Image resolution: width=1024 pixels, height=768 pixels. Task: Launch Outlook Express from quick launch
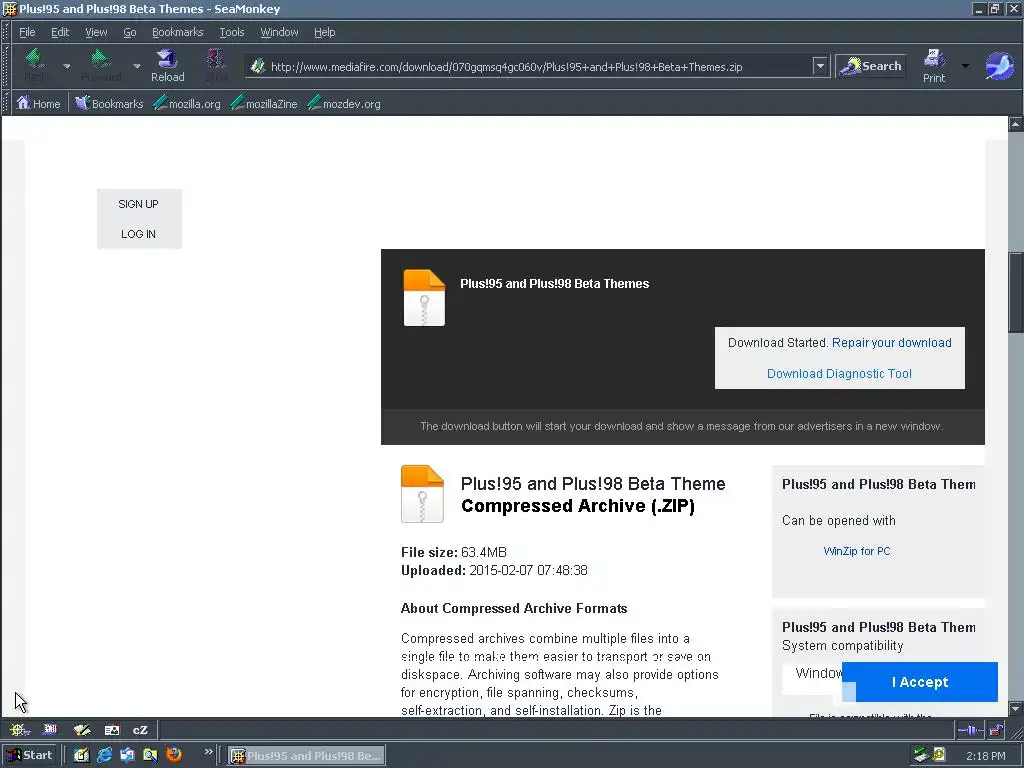pos(127,755)
